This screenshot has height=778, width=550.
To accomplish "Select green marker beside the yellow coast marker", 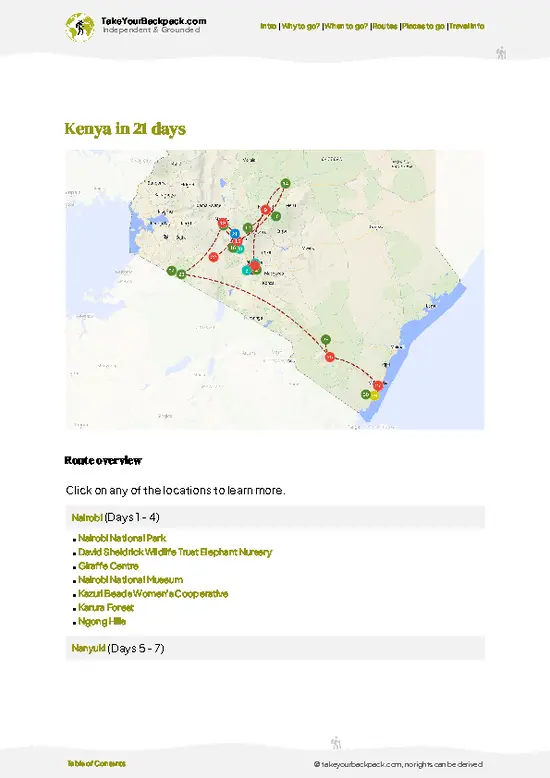I will tap(366, 394).
